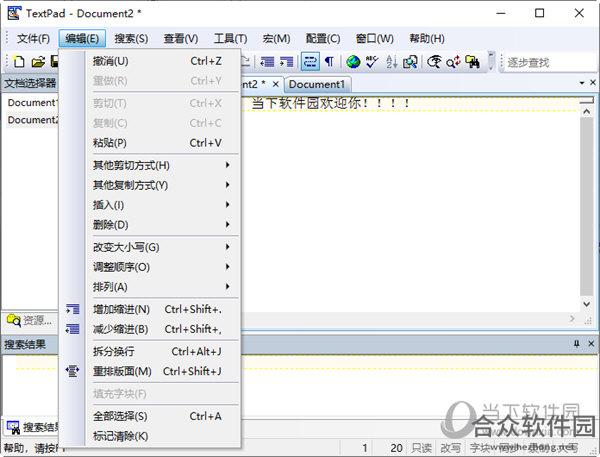The image size is (600, 457).
Task: Open the document tab list dropdown arrow
Action: click(582, 83)
